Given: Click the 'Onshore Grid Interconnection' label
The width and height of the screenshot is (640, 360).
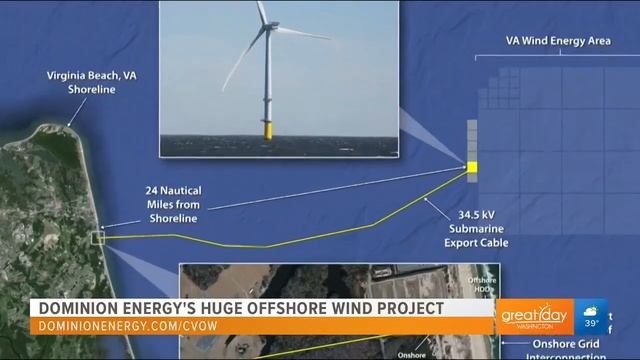Looking at the screenshot, I should 566,349.
